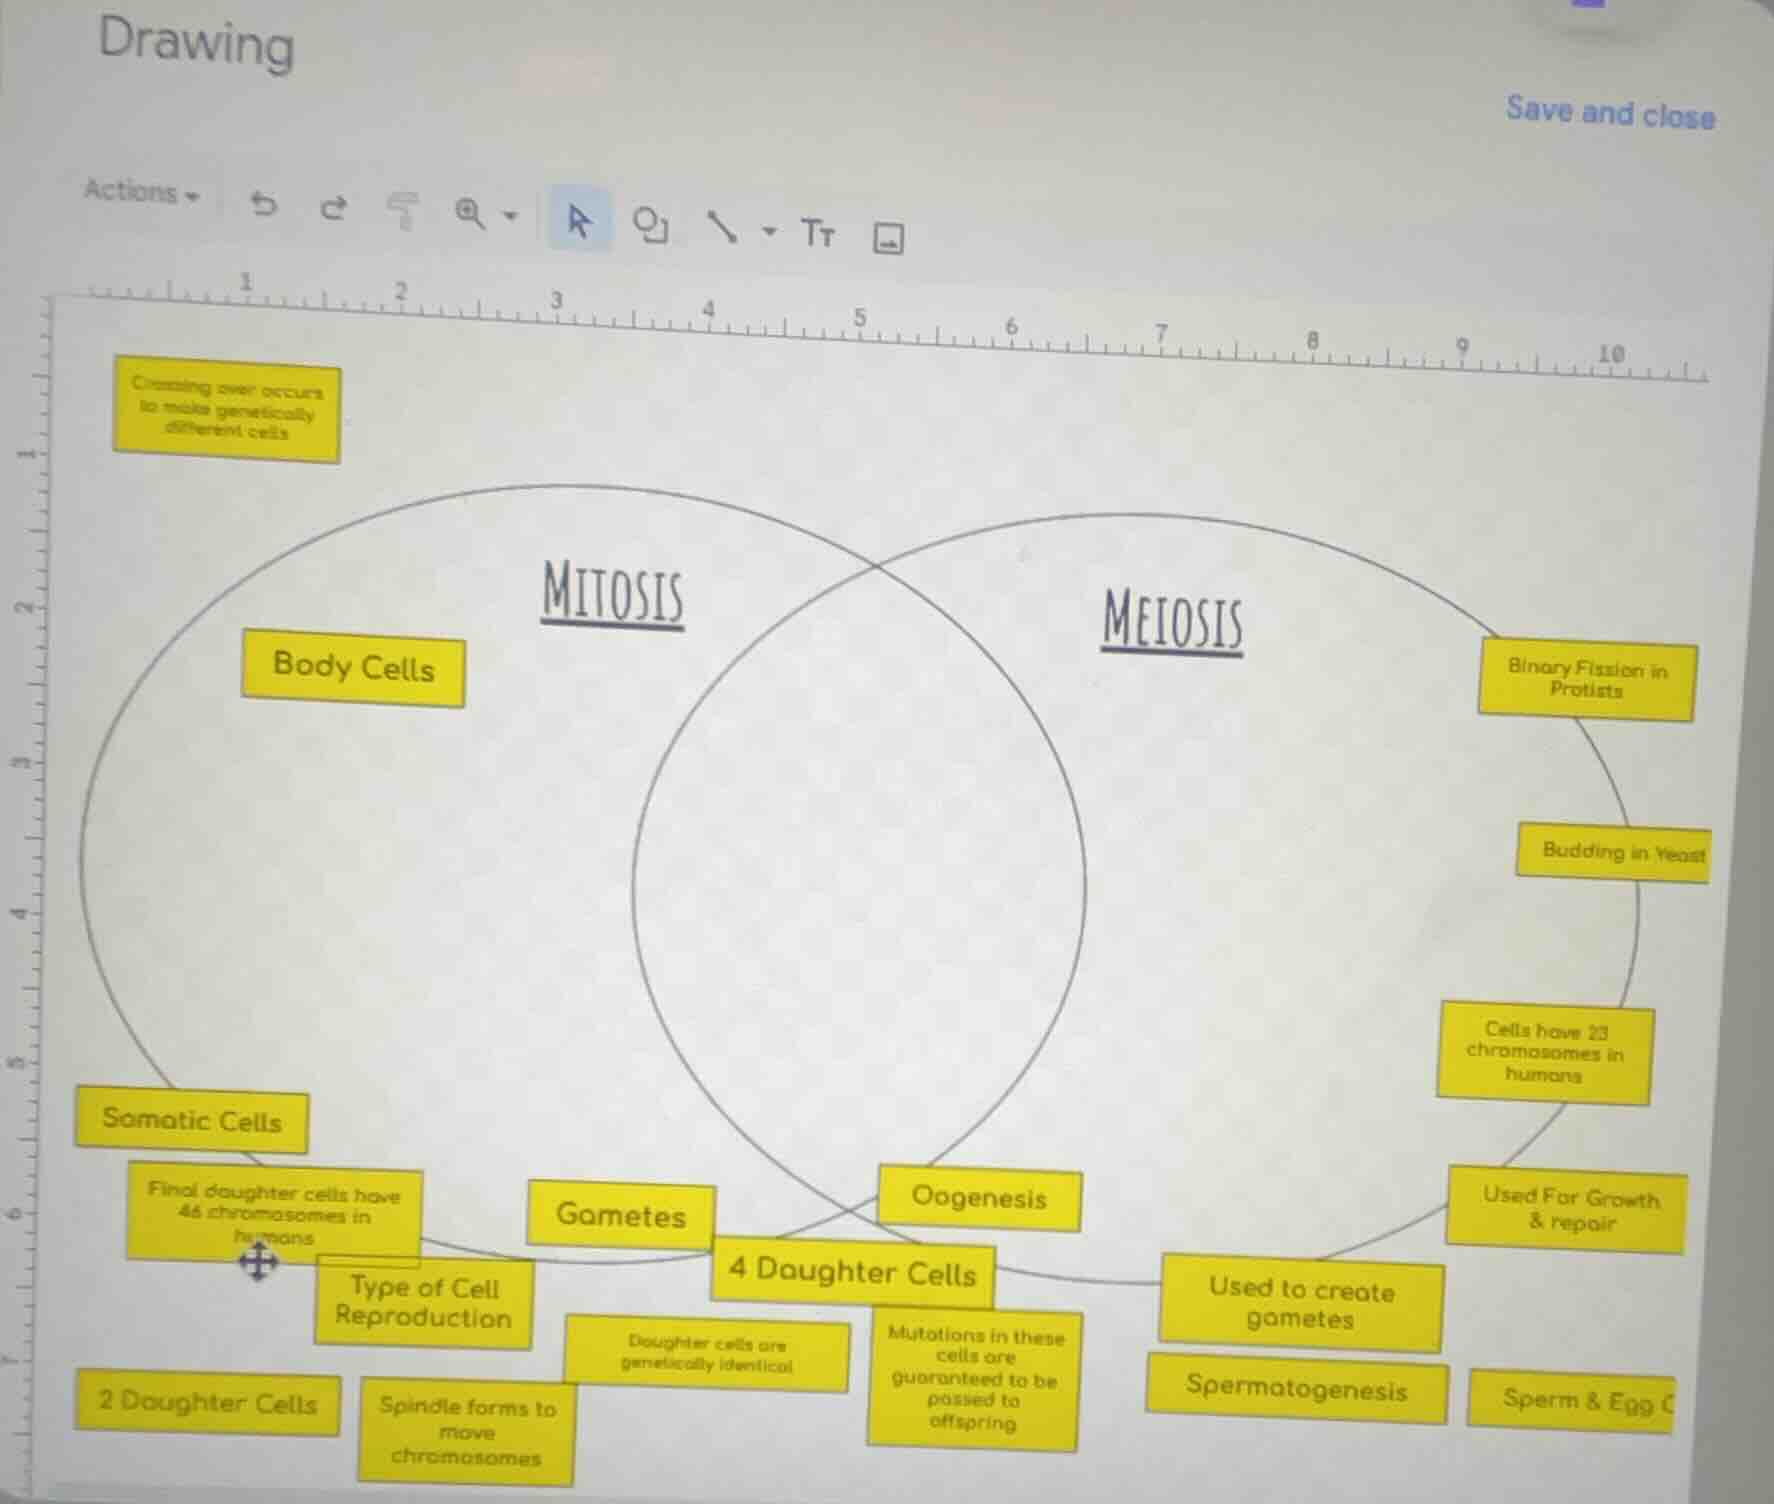The width and height of the screenshot is (1774, 1504).
Task: Click the Mitosis heading text
Action: (613, 594)
